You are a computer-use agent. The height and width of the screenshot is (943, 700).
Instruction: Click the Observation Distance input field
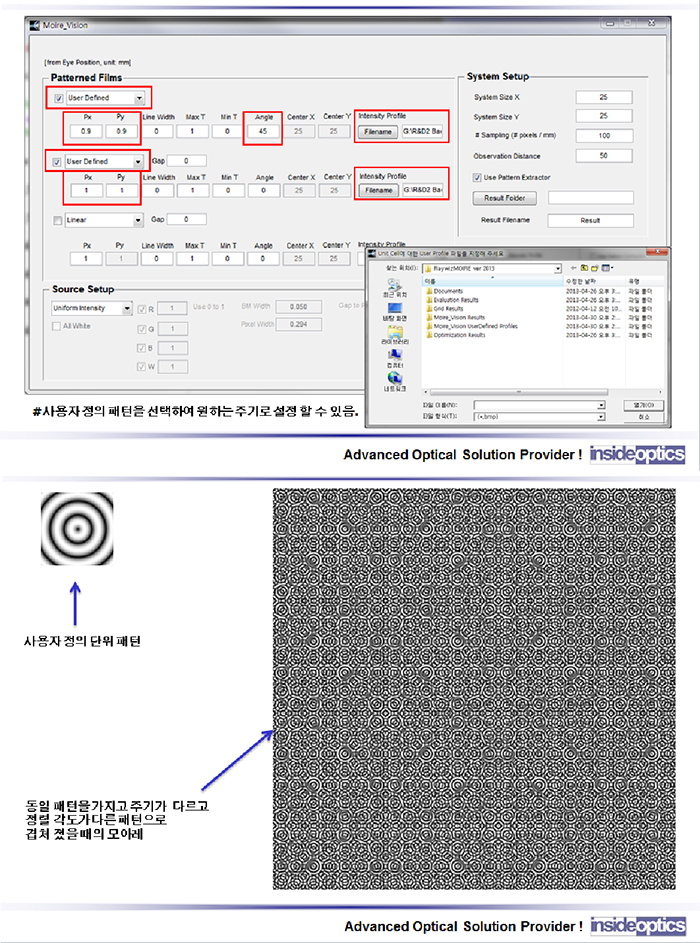point(603,156)
